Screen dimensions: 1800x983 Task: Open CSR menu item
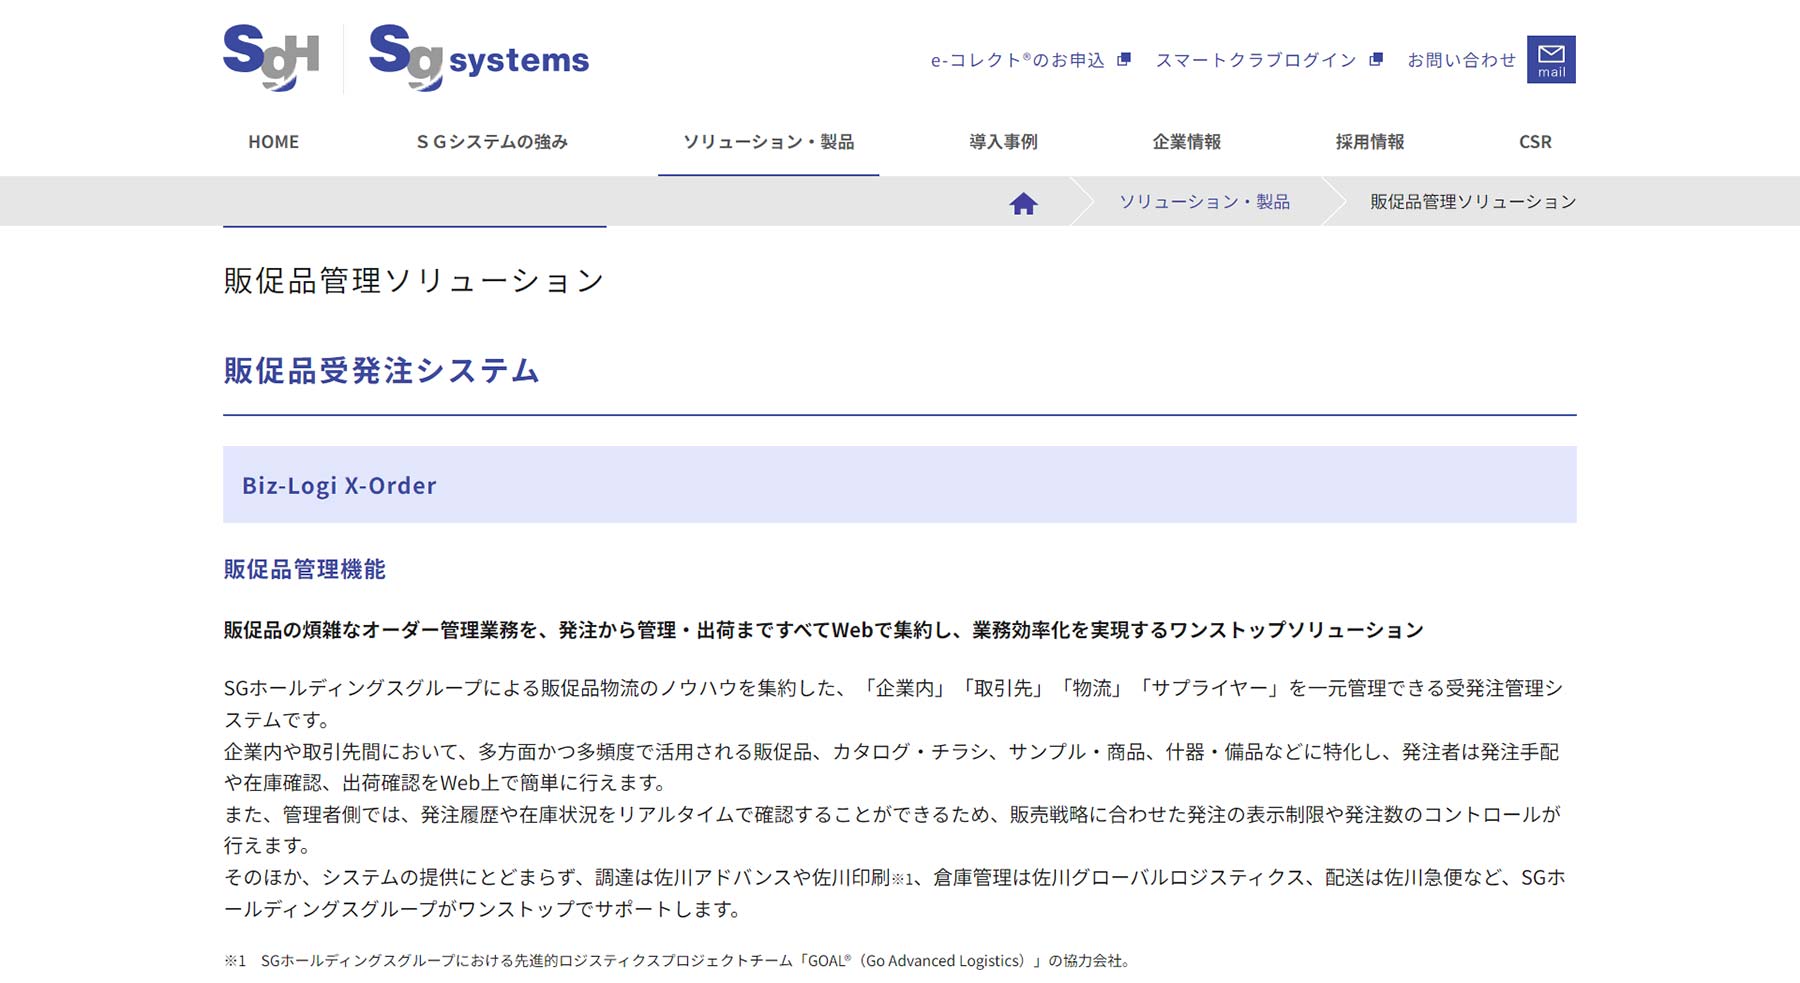pyautogui.click(x=1535, y=142)
